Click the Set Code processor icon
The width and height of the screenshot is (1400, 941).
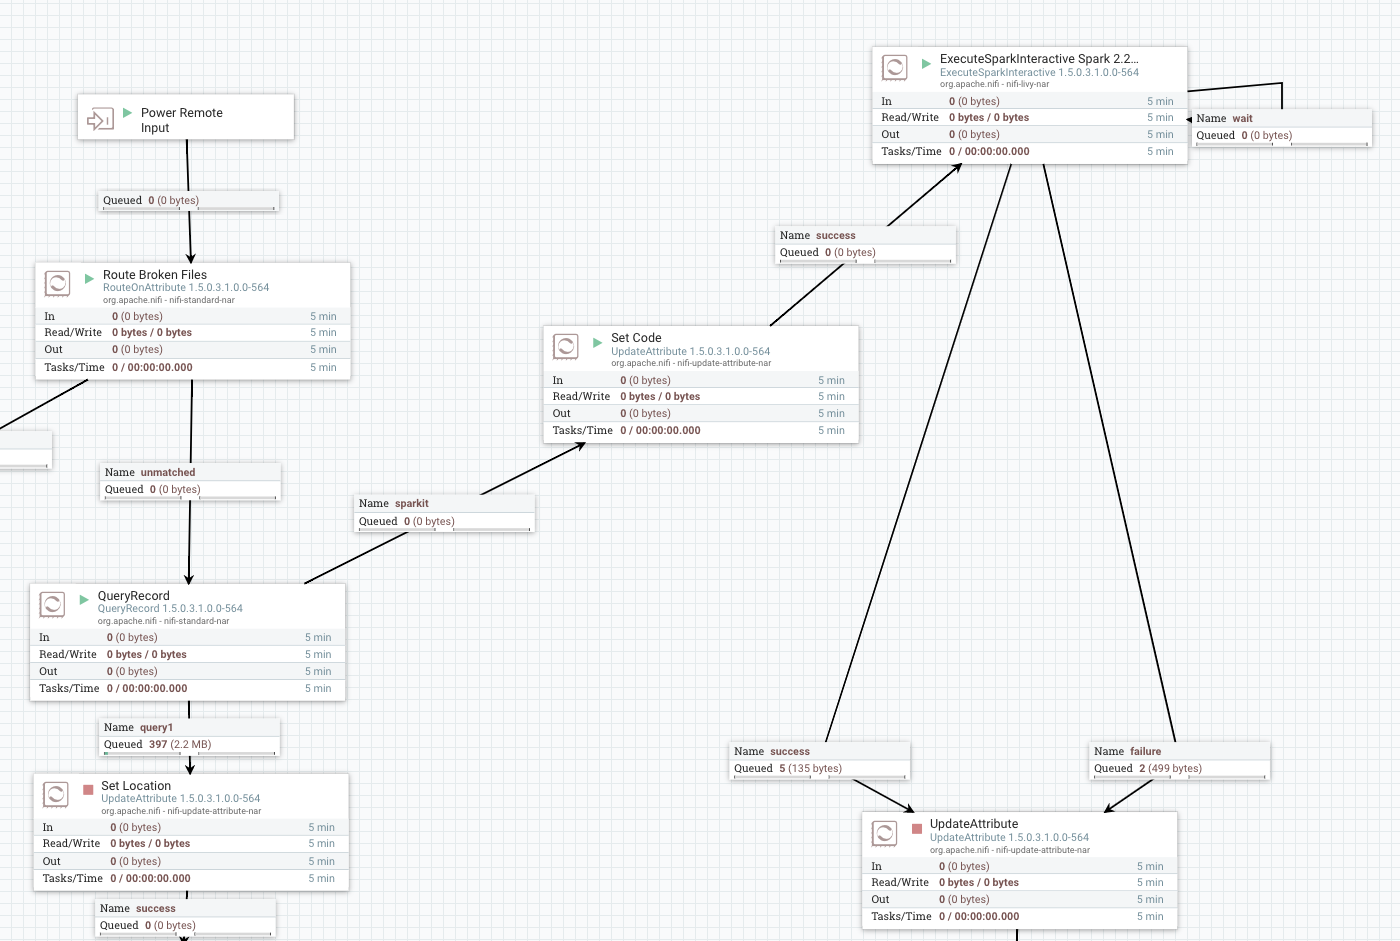567,346
